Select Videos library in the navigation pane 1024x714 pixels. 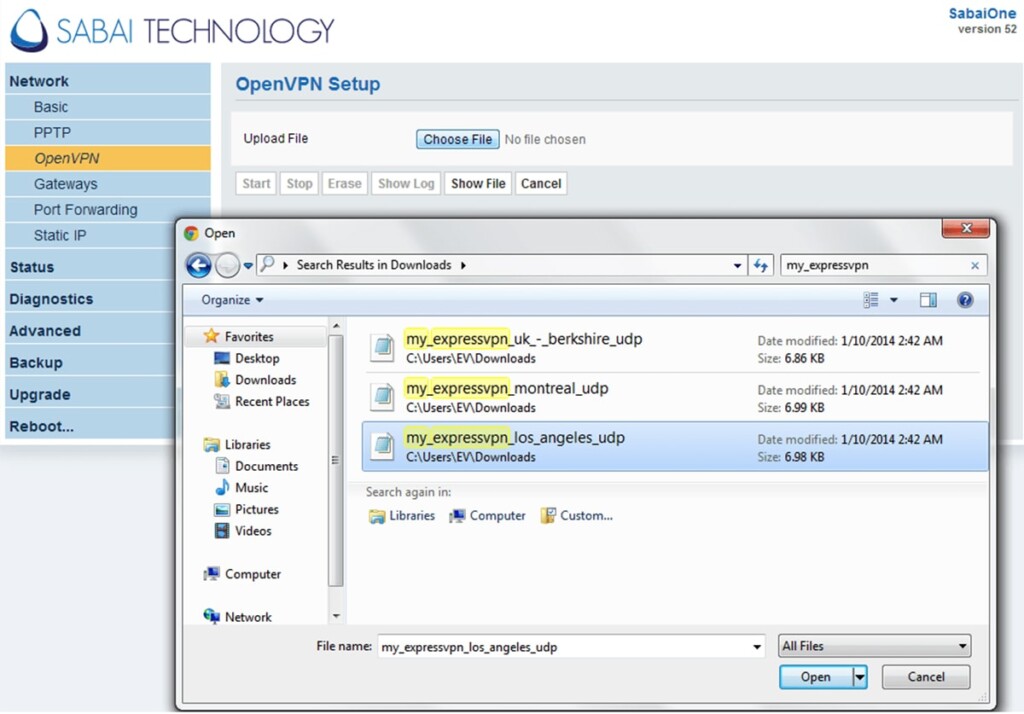pyautogui.click(x=253, y=530)
